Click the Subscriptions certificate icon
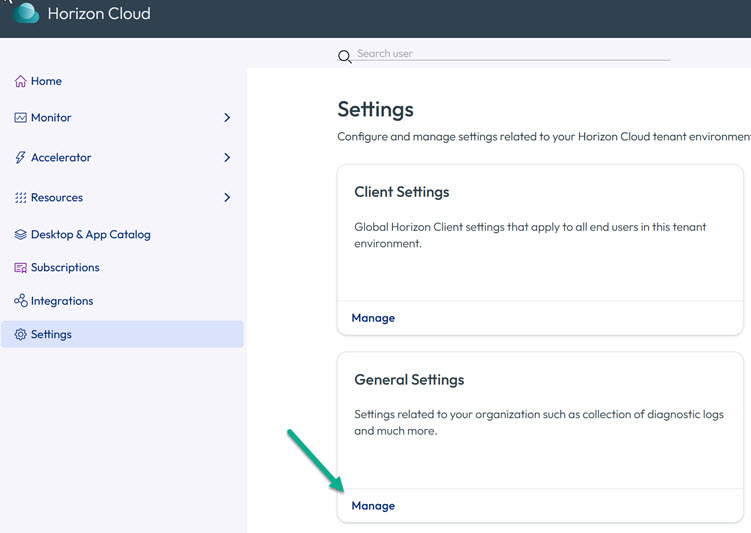The width and height of the screenshot is (751, 533). click(20, 268)
